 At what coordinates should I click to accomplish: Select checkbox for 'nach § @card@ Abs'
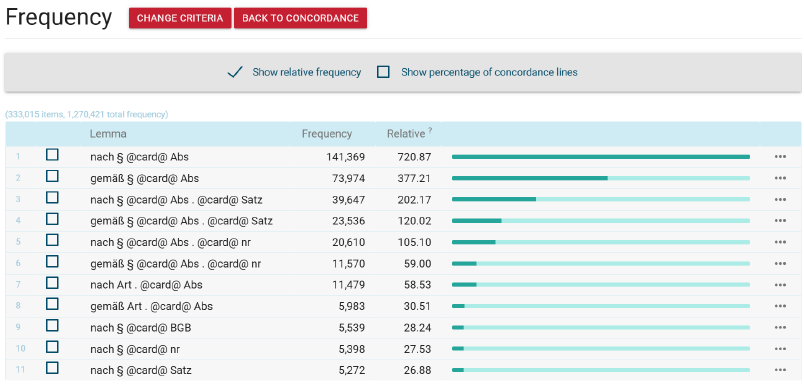(x=52, y=155)
